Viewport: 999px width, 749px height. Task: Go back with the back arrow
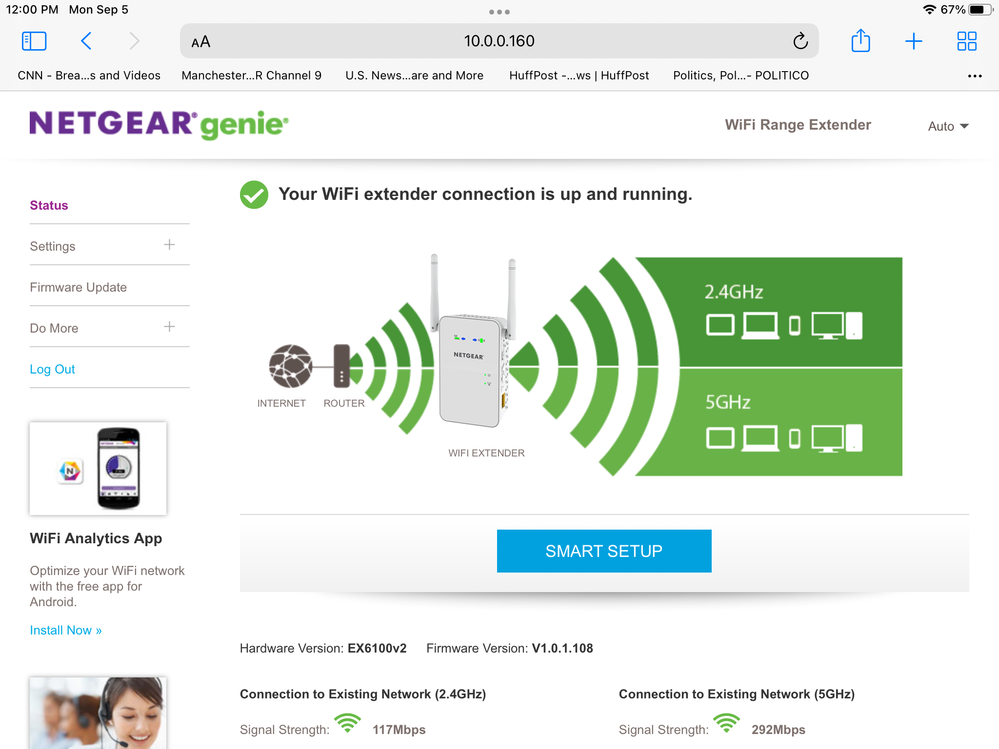[87, 41]
